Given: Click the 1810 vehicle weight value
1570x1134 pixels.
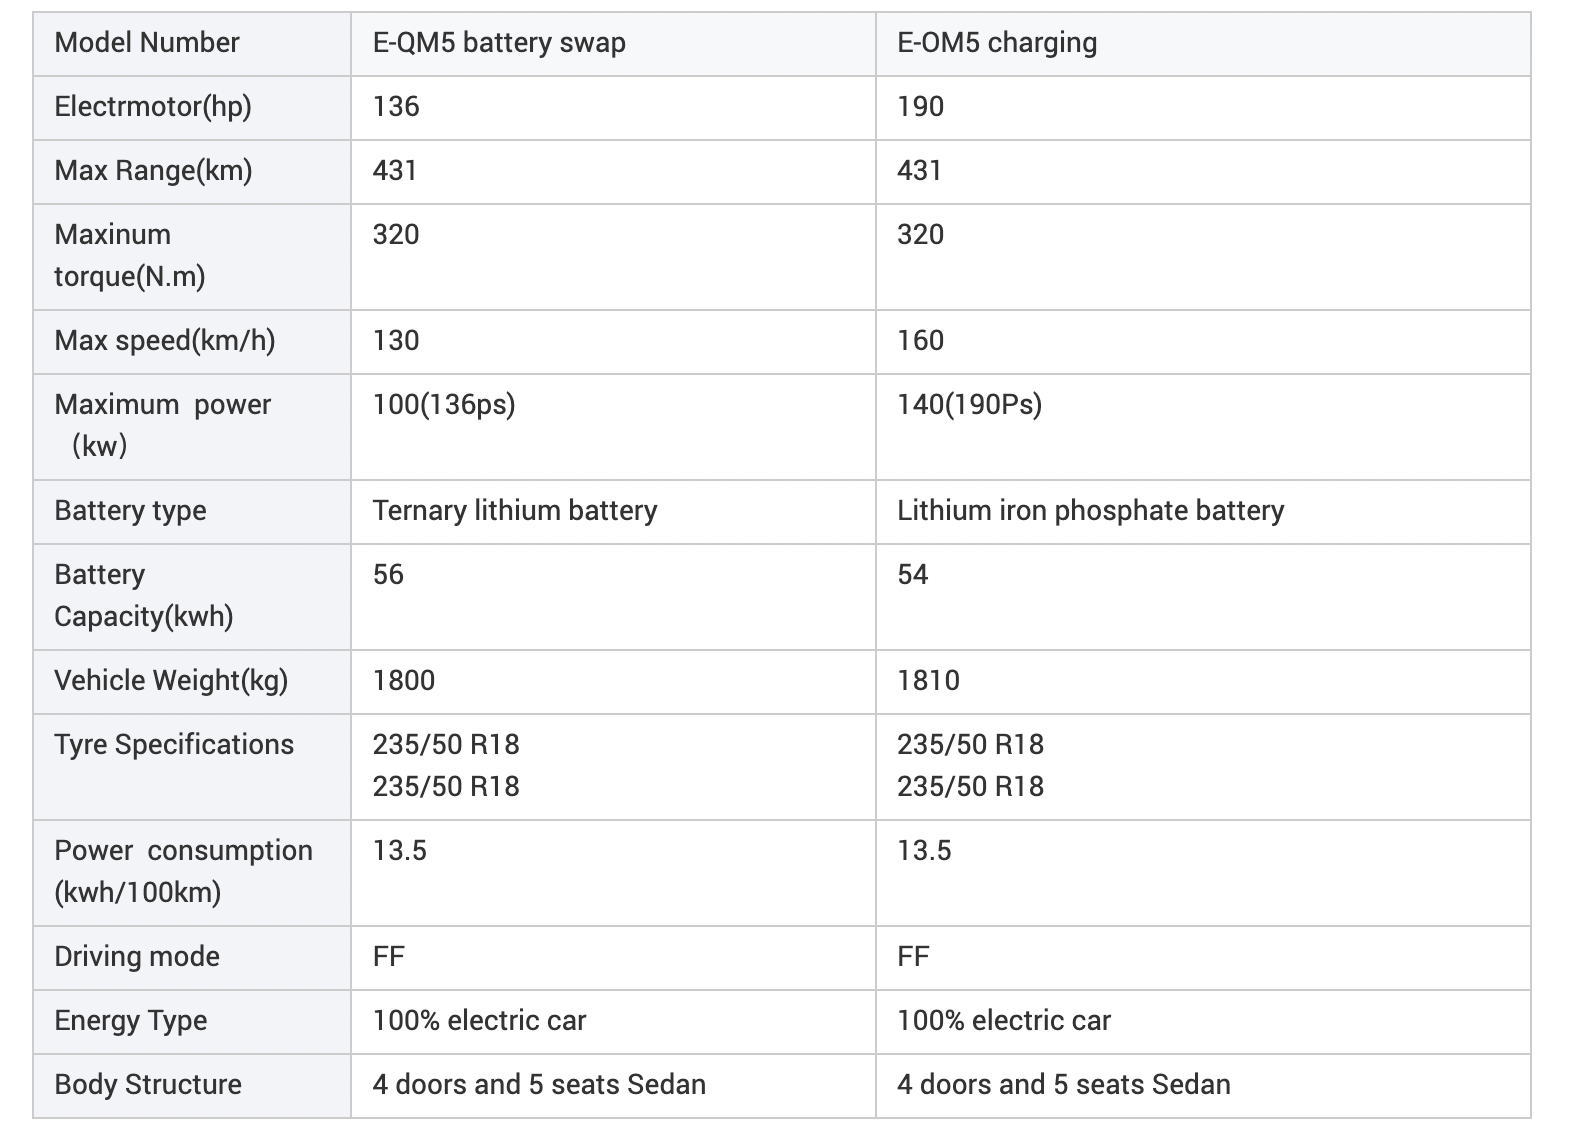Looking at the screenshot, I should pyautogui.click(x=928, y=681).
